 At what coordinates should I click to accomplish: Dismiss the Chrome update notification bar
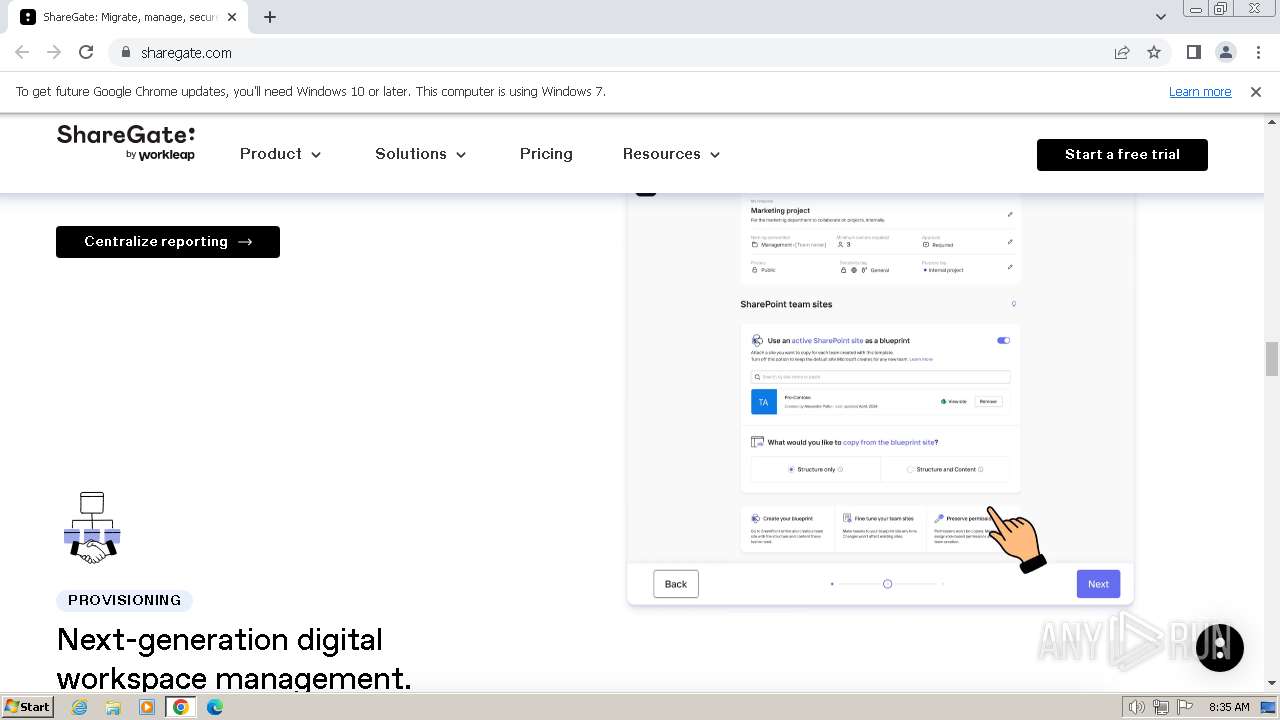coord(1256,91)
